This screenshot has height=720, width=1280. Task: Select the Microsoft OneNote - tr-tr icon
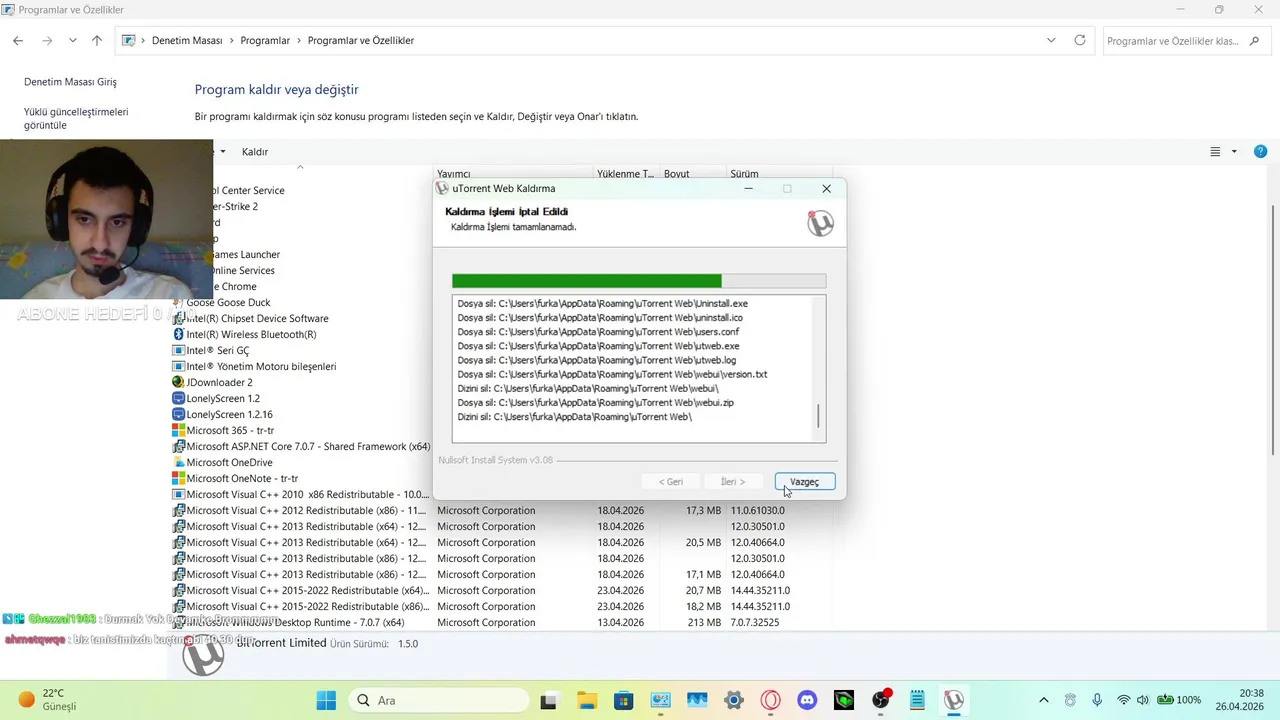pos(178,478)
